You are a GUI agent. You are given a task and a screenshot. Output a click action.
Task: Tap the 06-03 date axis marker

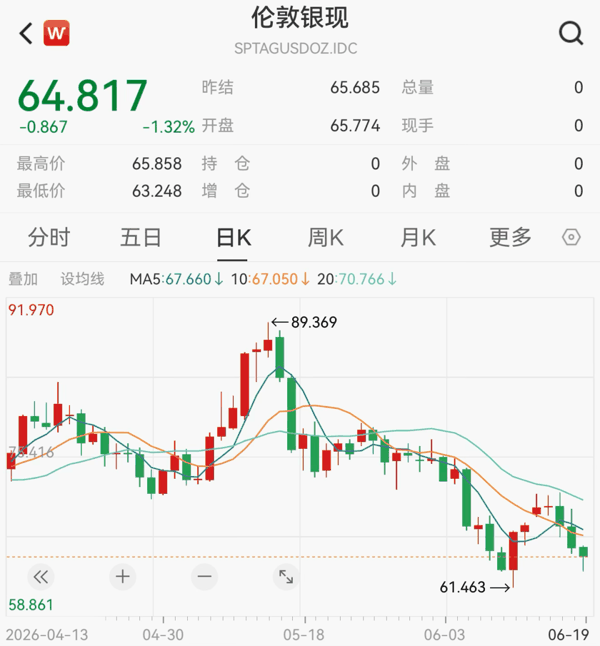click(x=444, y=635)
